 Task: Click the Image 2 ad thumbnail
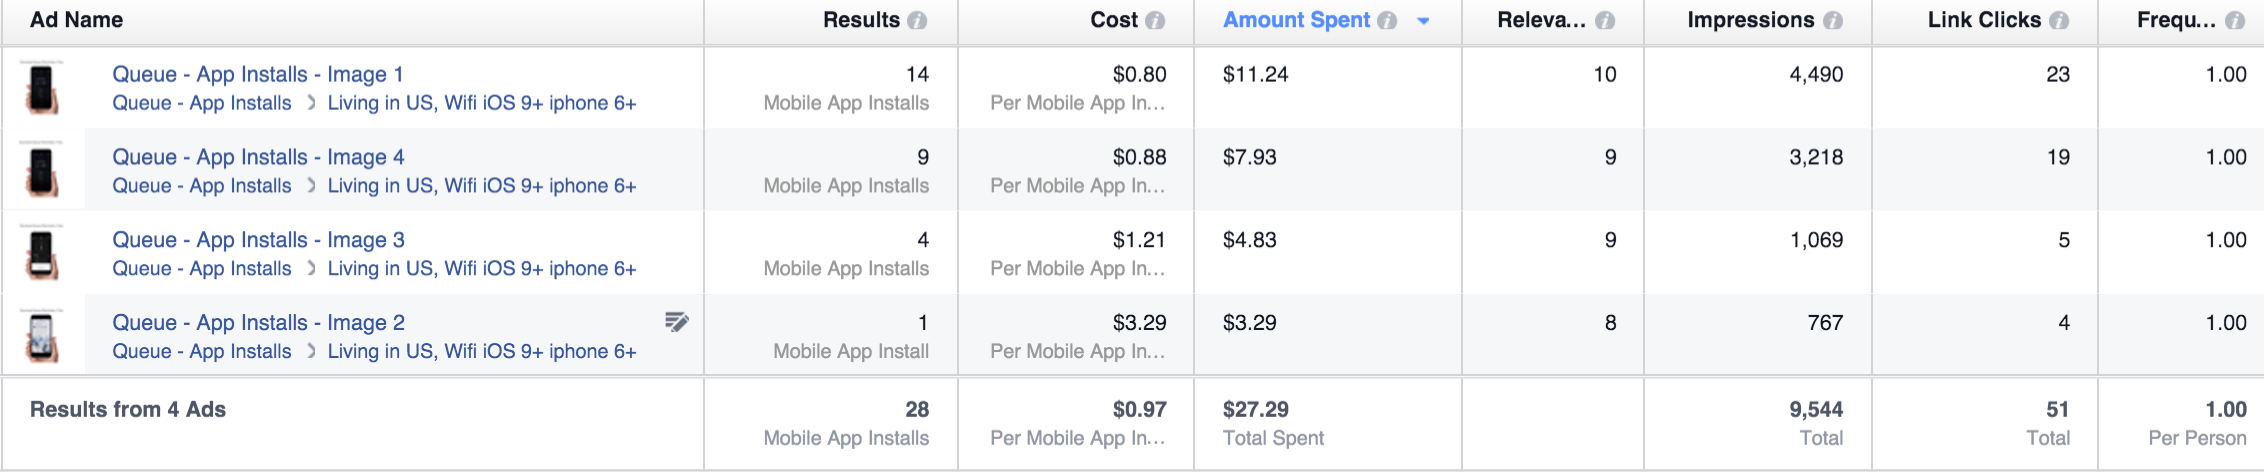pyautogui.click(x=42, y=336)
